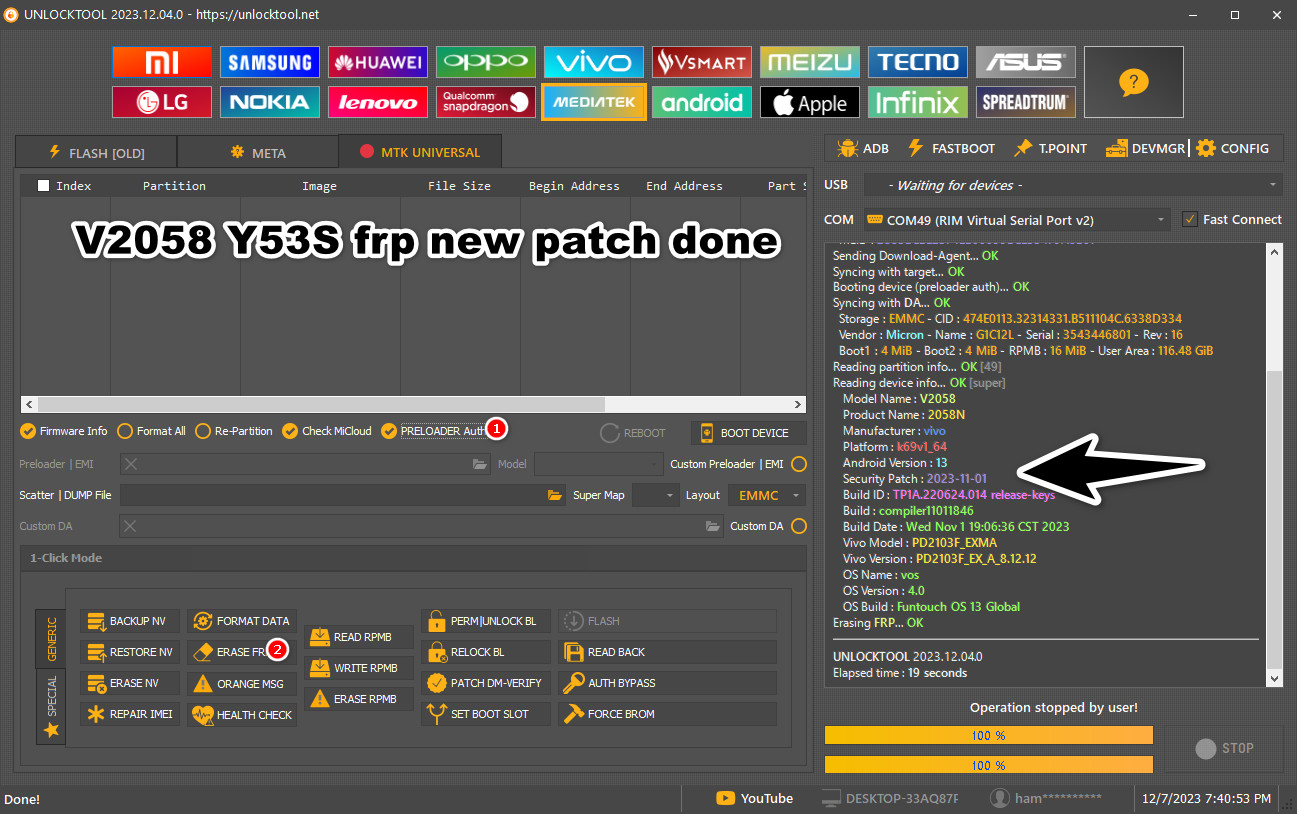Click PATCH DM-VERIFY button
Image resolution: width=1297 pixels, height=814 pixels.
[486, 683]
